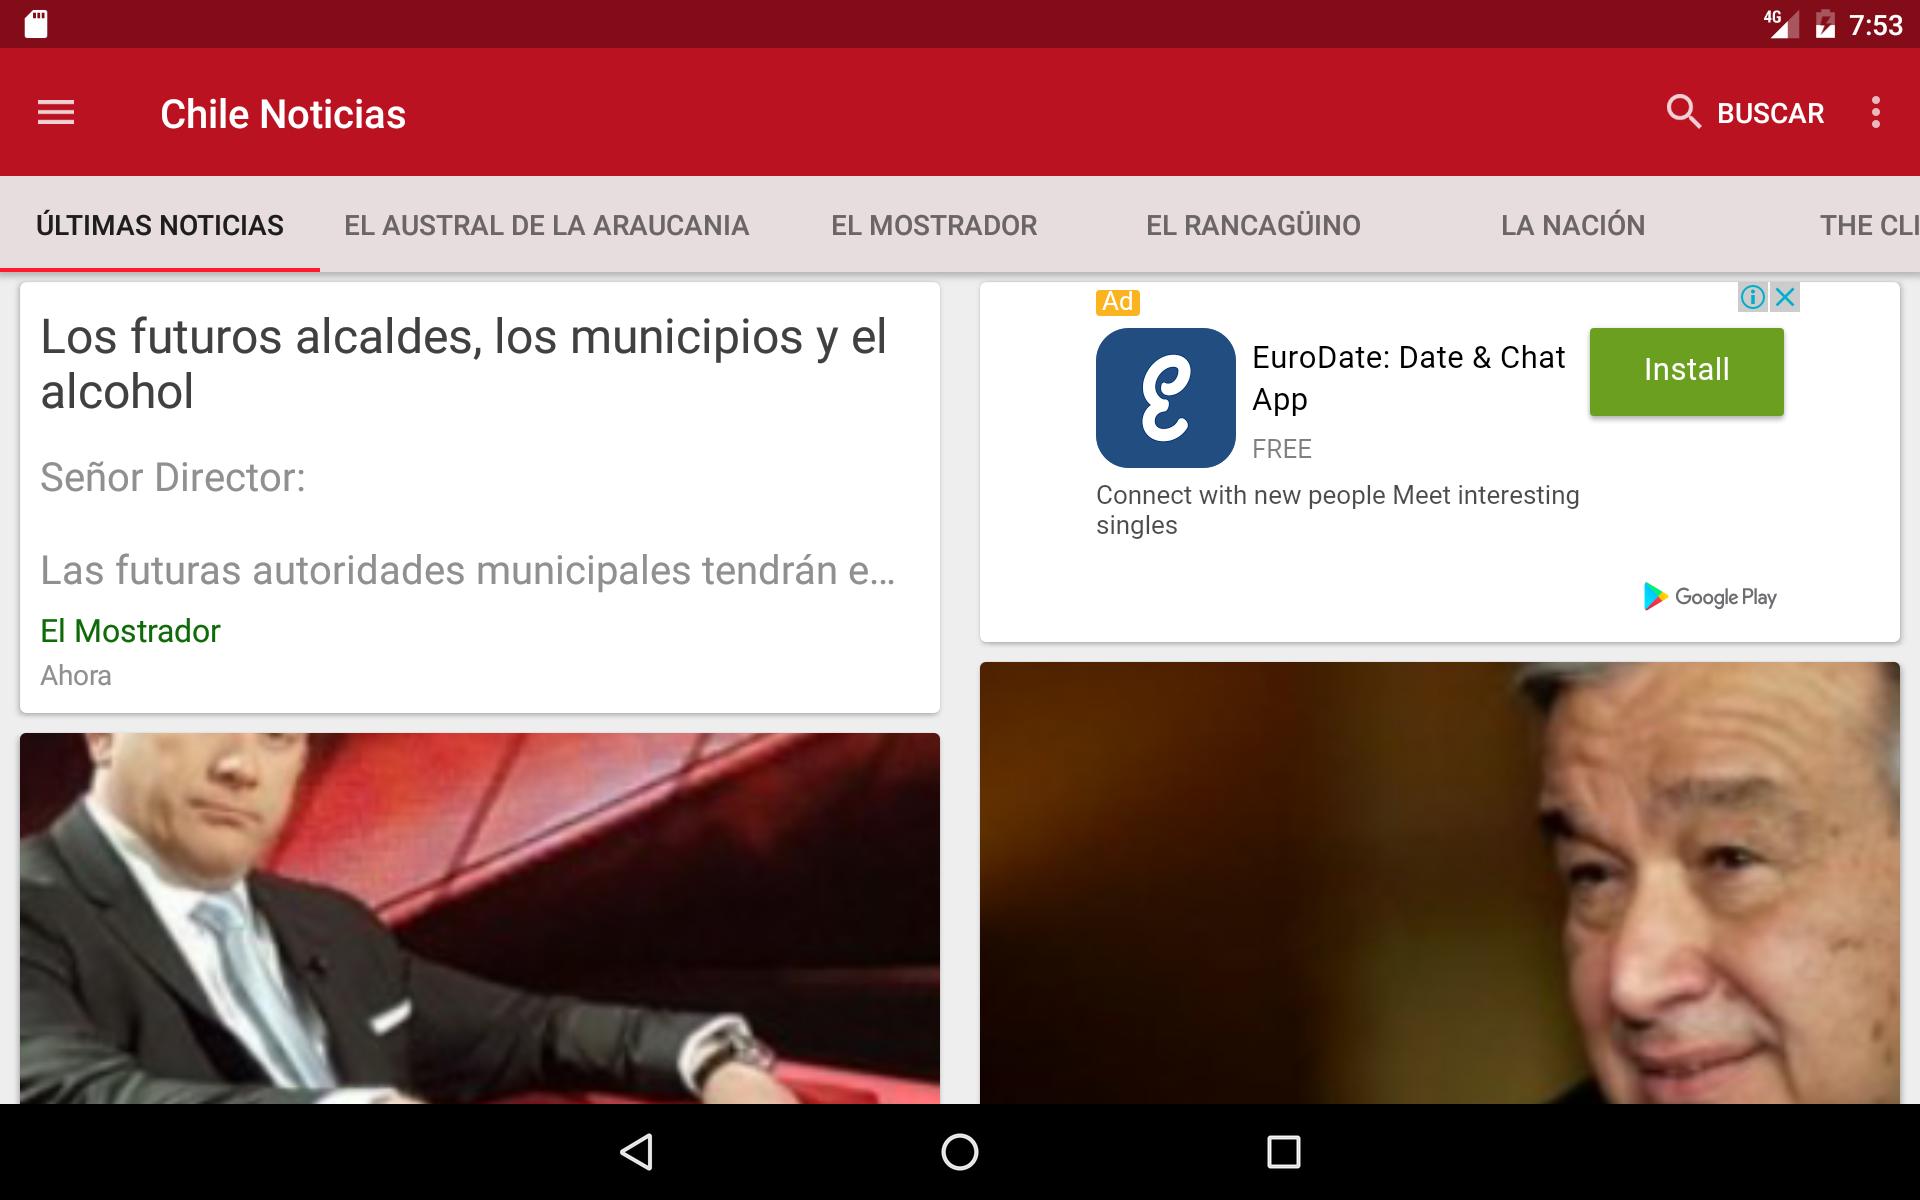Tap the battery status icon
1920x1200 pixels.
pyautogui.click(x=1825, y=24)
